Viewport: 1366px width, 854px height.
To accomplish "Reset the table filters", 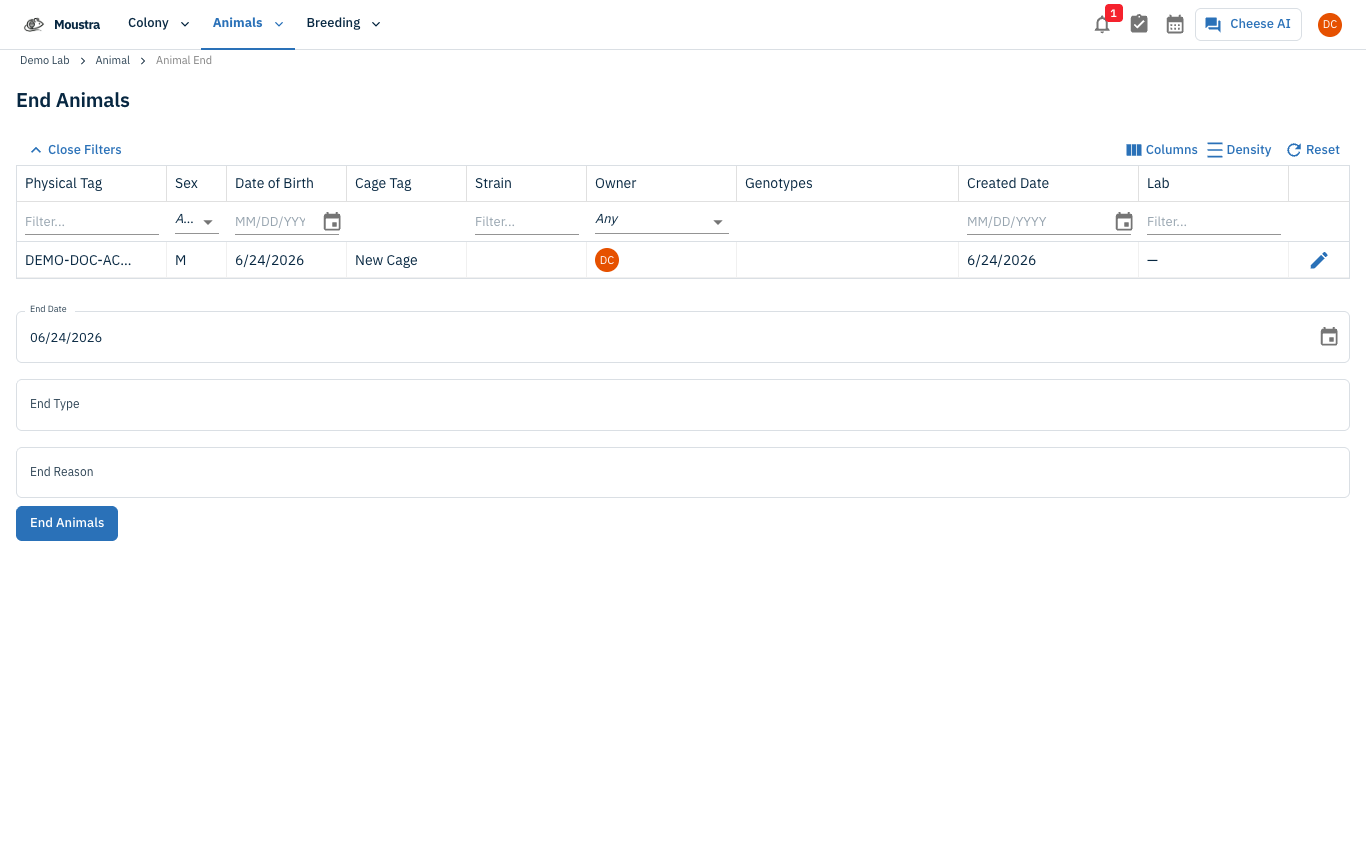I will 1313,150.
